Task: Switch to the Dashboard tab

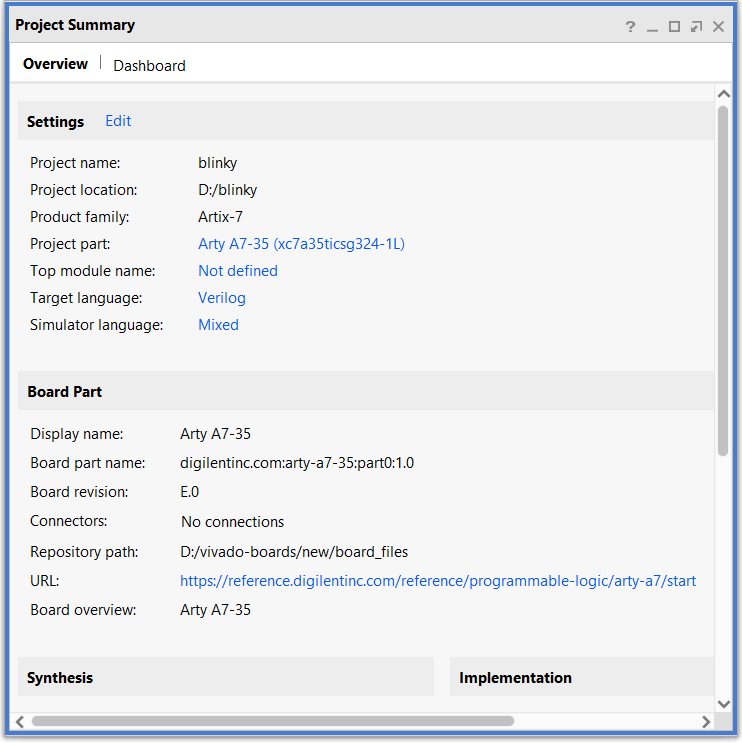Action: coord(149,66)
